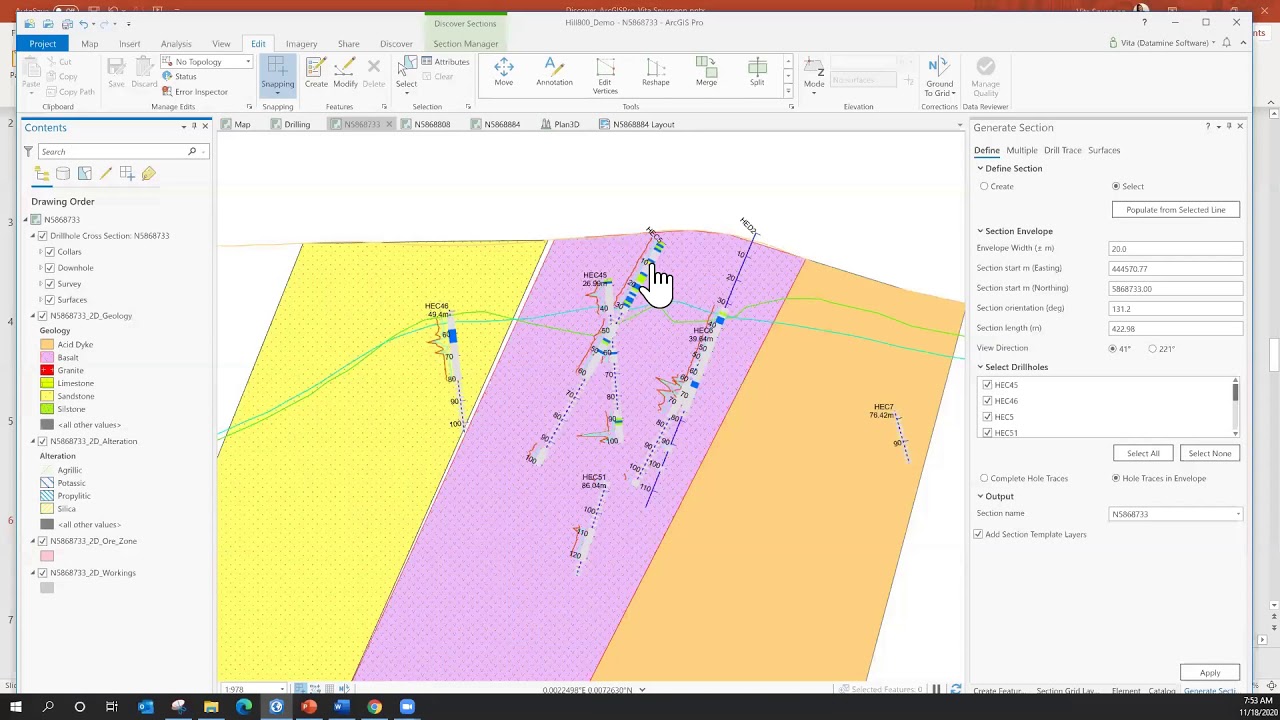Open the Surfaces pane tab
Image resolution: width=1280 pixels, height=720 pixels.
tap(1104, 150)
